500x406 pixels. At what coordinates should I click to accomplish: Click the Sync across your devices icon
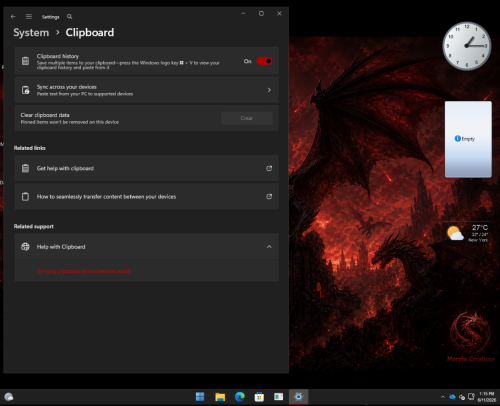click(x=25, y=90)
